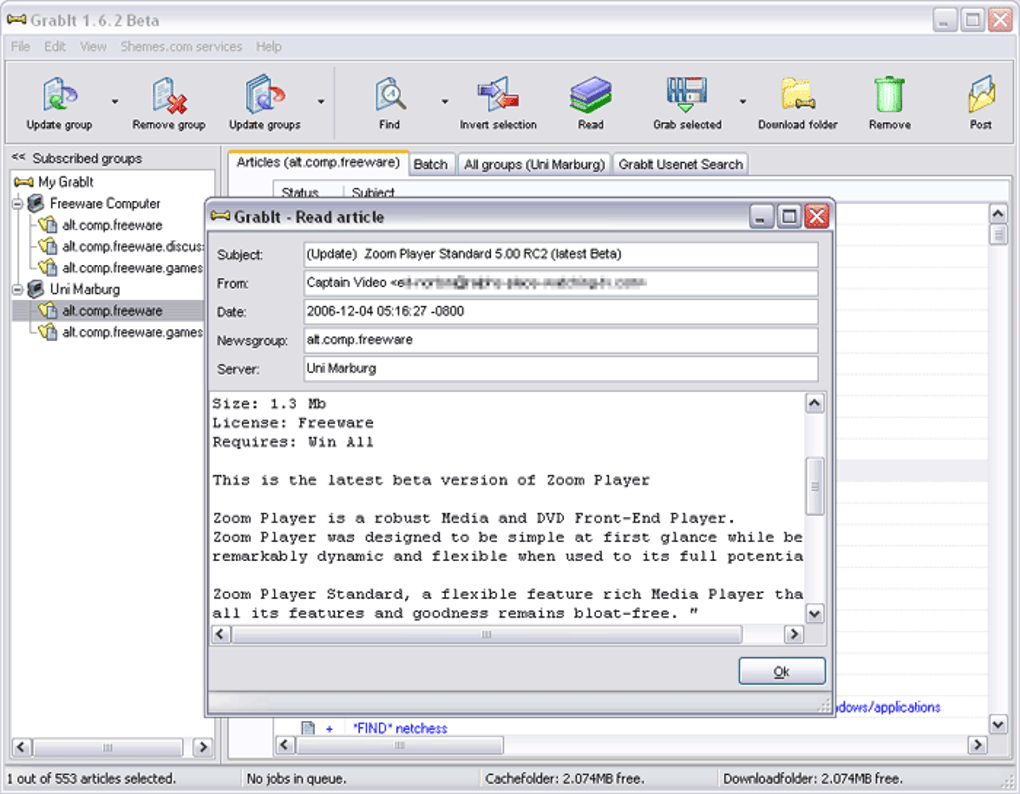Click the Update group toolbar icon
The height and width of the screenshot is (794, 1020).
pos(60,94)
